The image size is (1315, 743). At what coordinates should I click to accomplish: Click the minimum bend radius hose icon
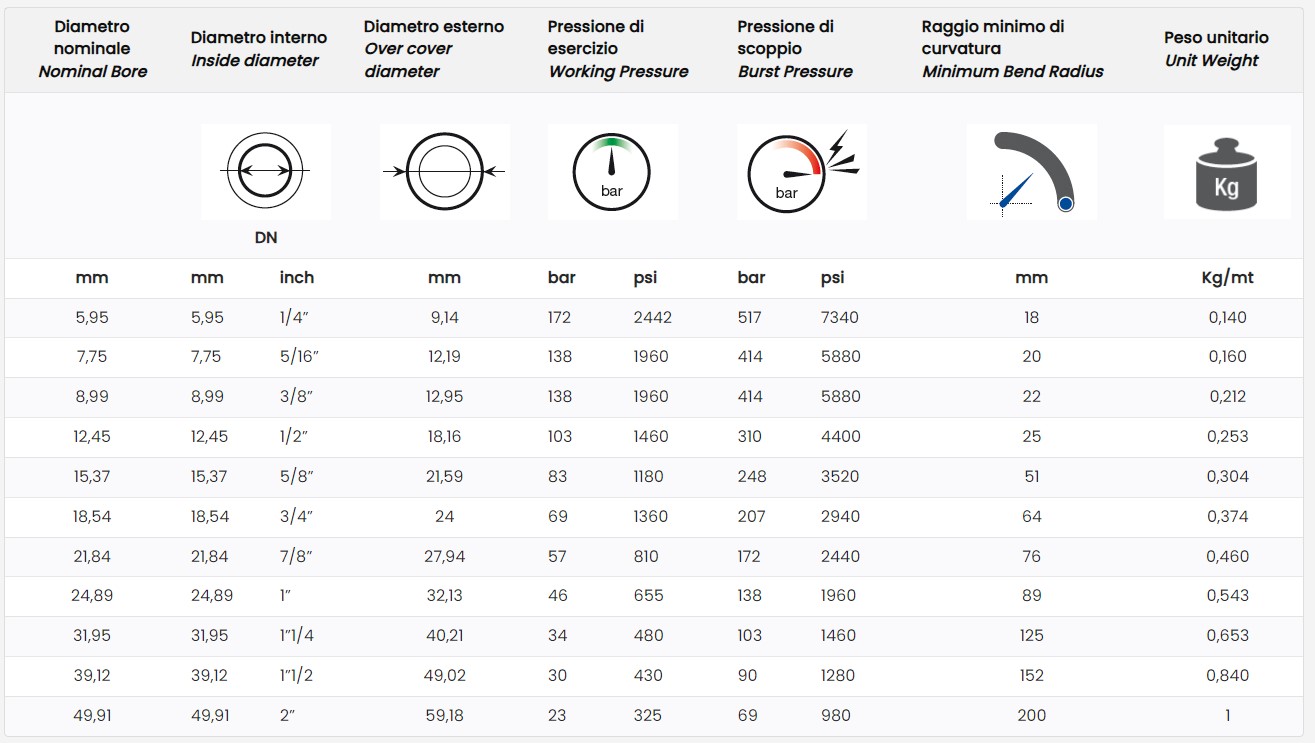point(1031,171)
